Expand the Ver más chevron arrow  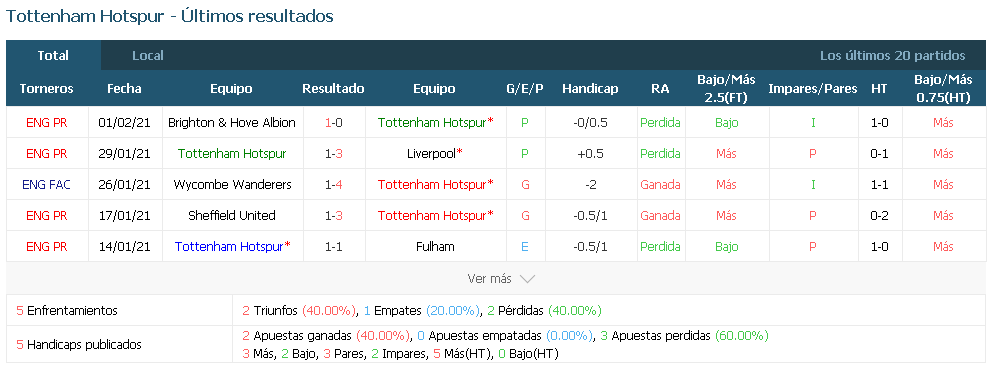click(527, 279)
